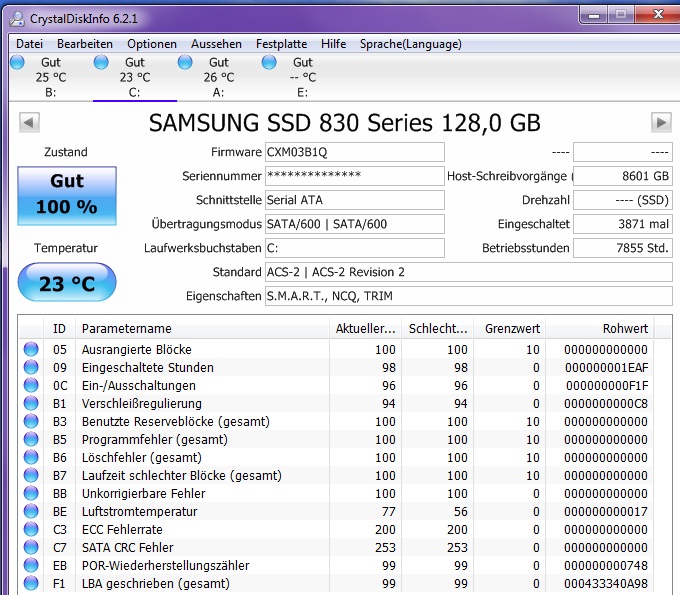This screenshot has height=595, width=680.
Task: Select disk A: with 26 °C
Action: 219,77
